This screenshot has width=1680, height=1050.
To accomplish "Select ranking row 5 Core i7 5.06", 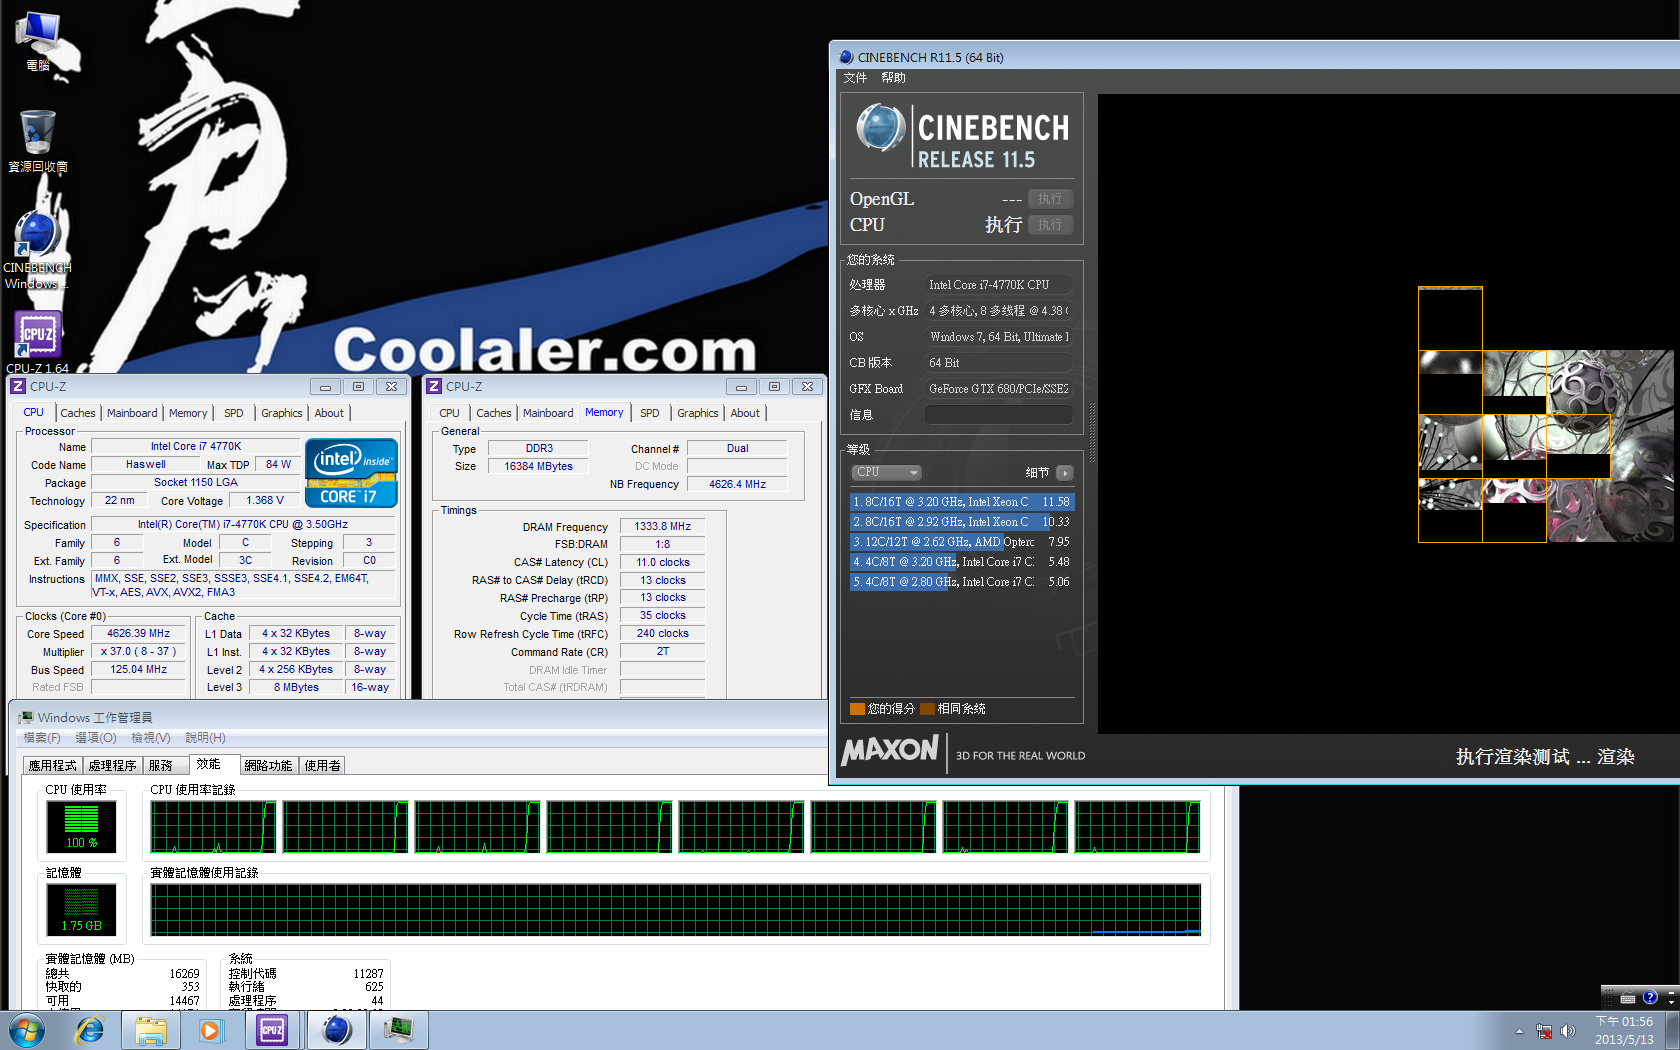I will (x=962, y=582).
